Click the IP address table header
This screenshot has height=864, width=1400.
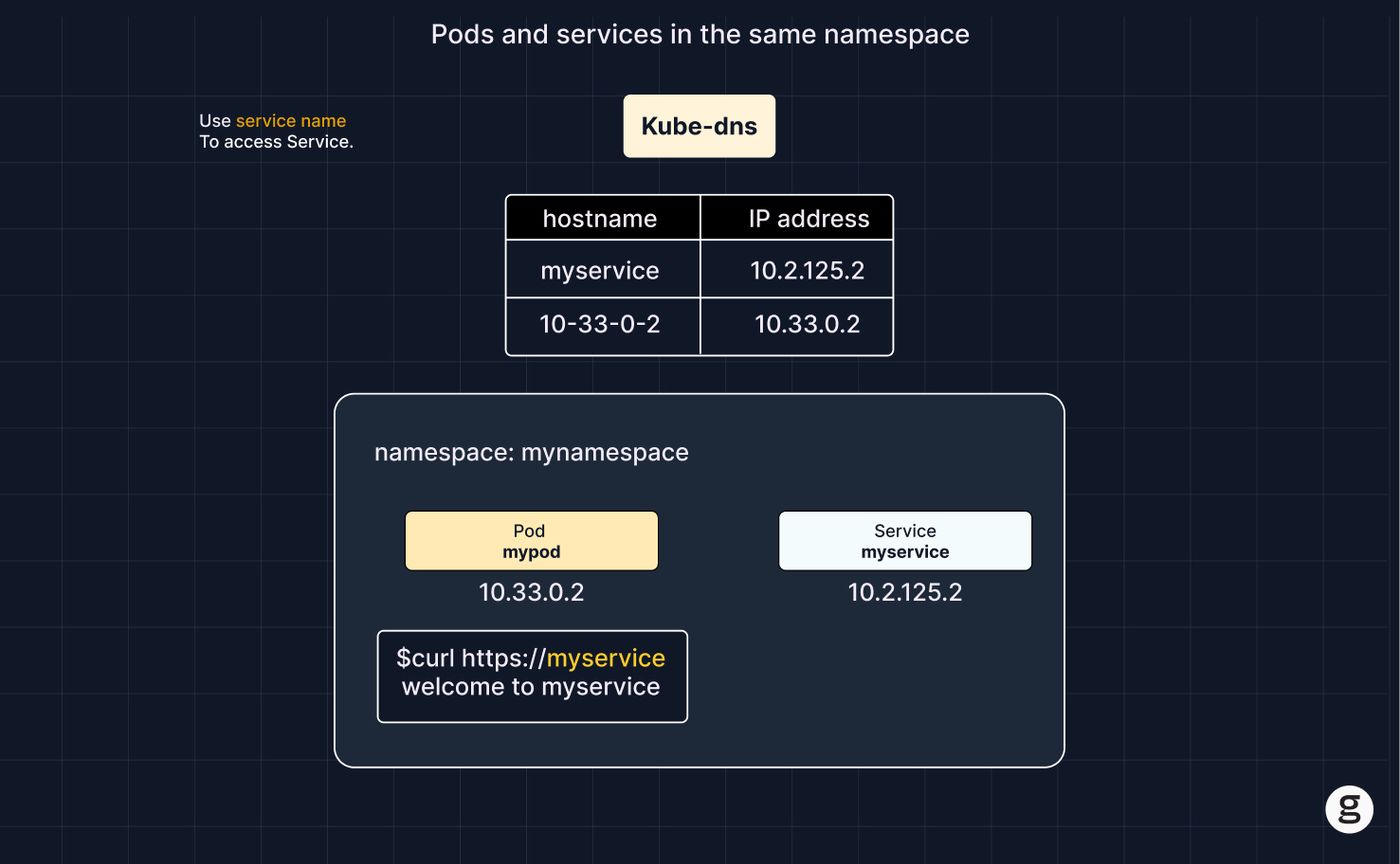[x=797, y=218]
